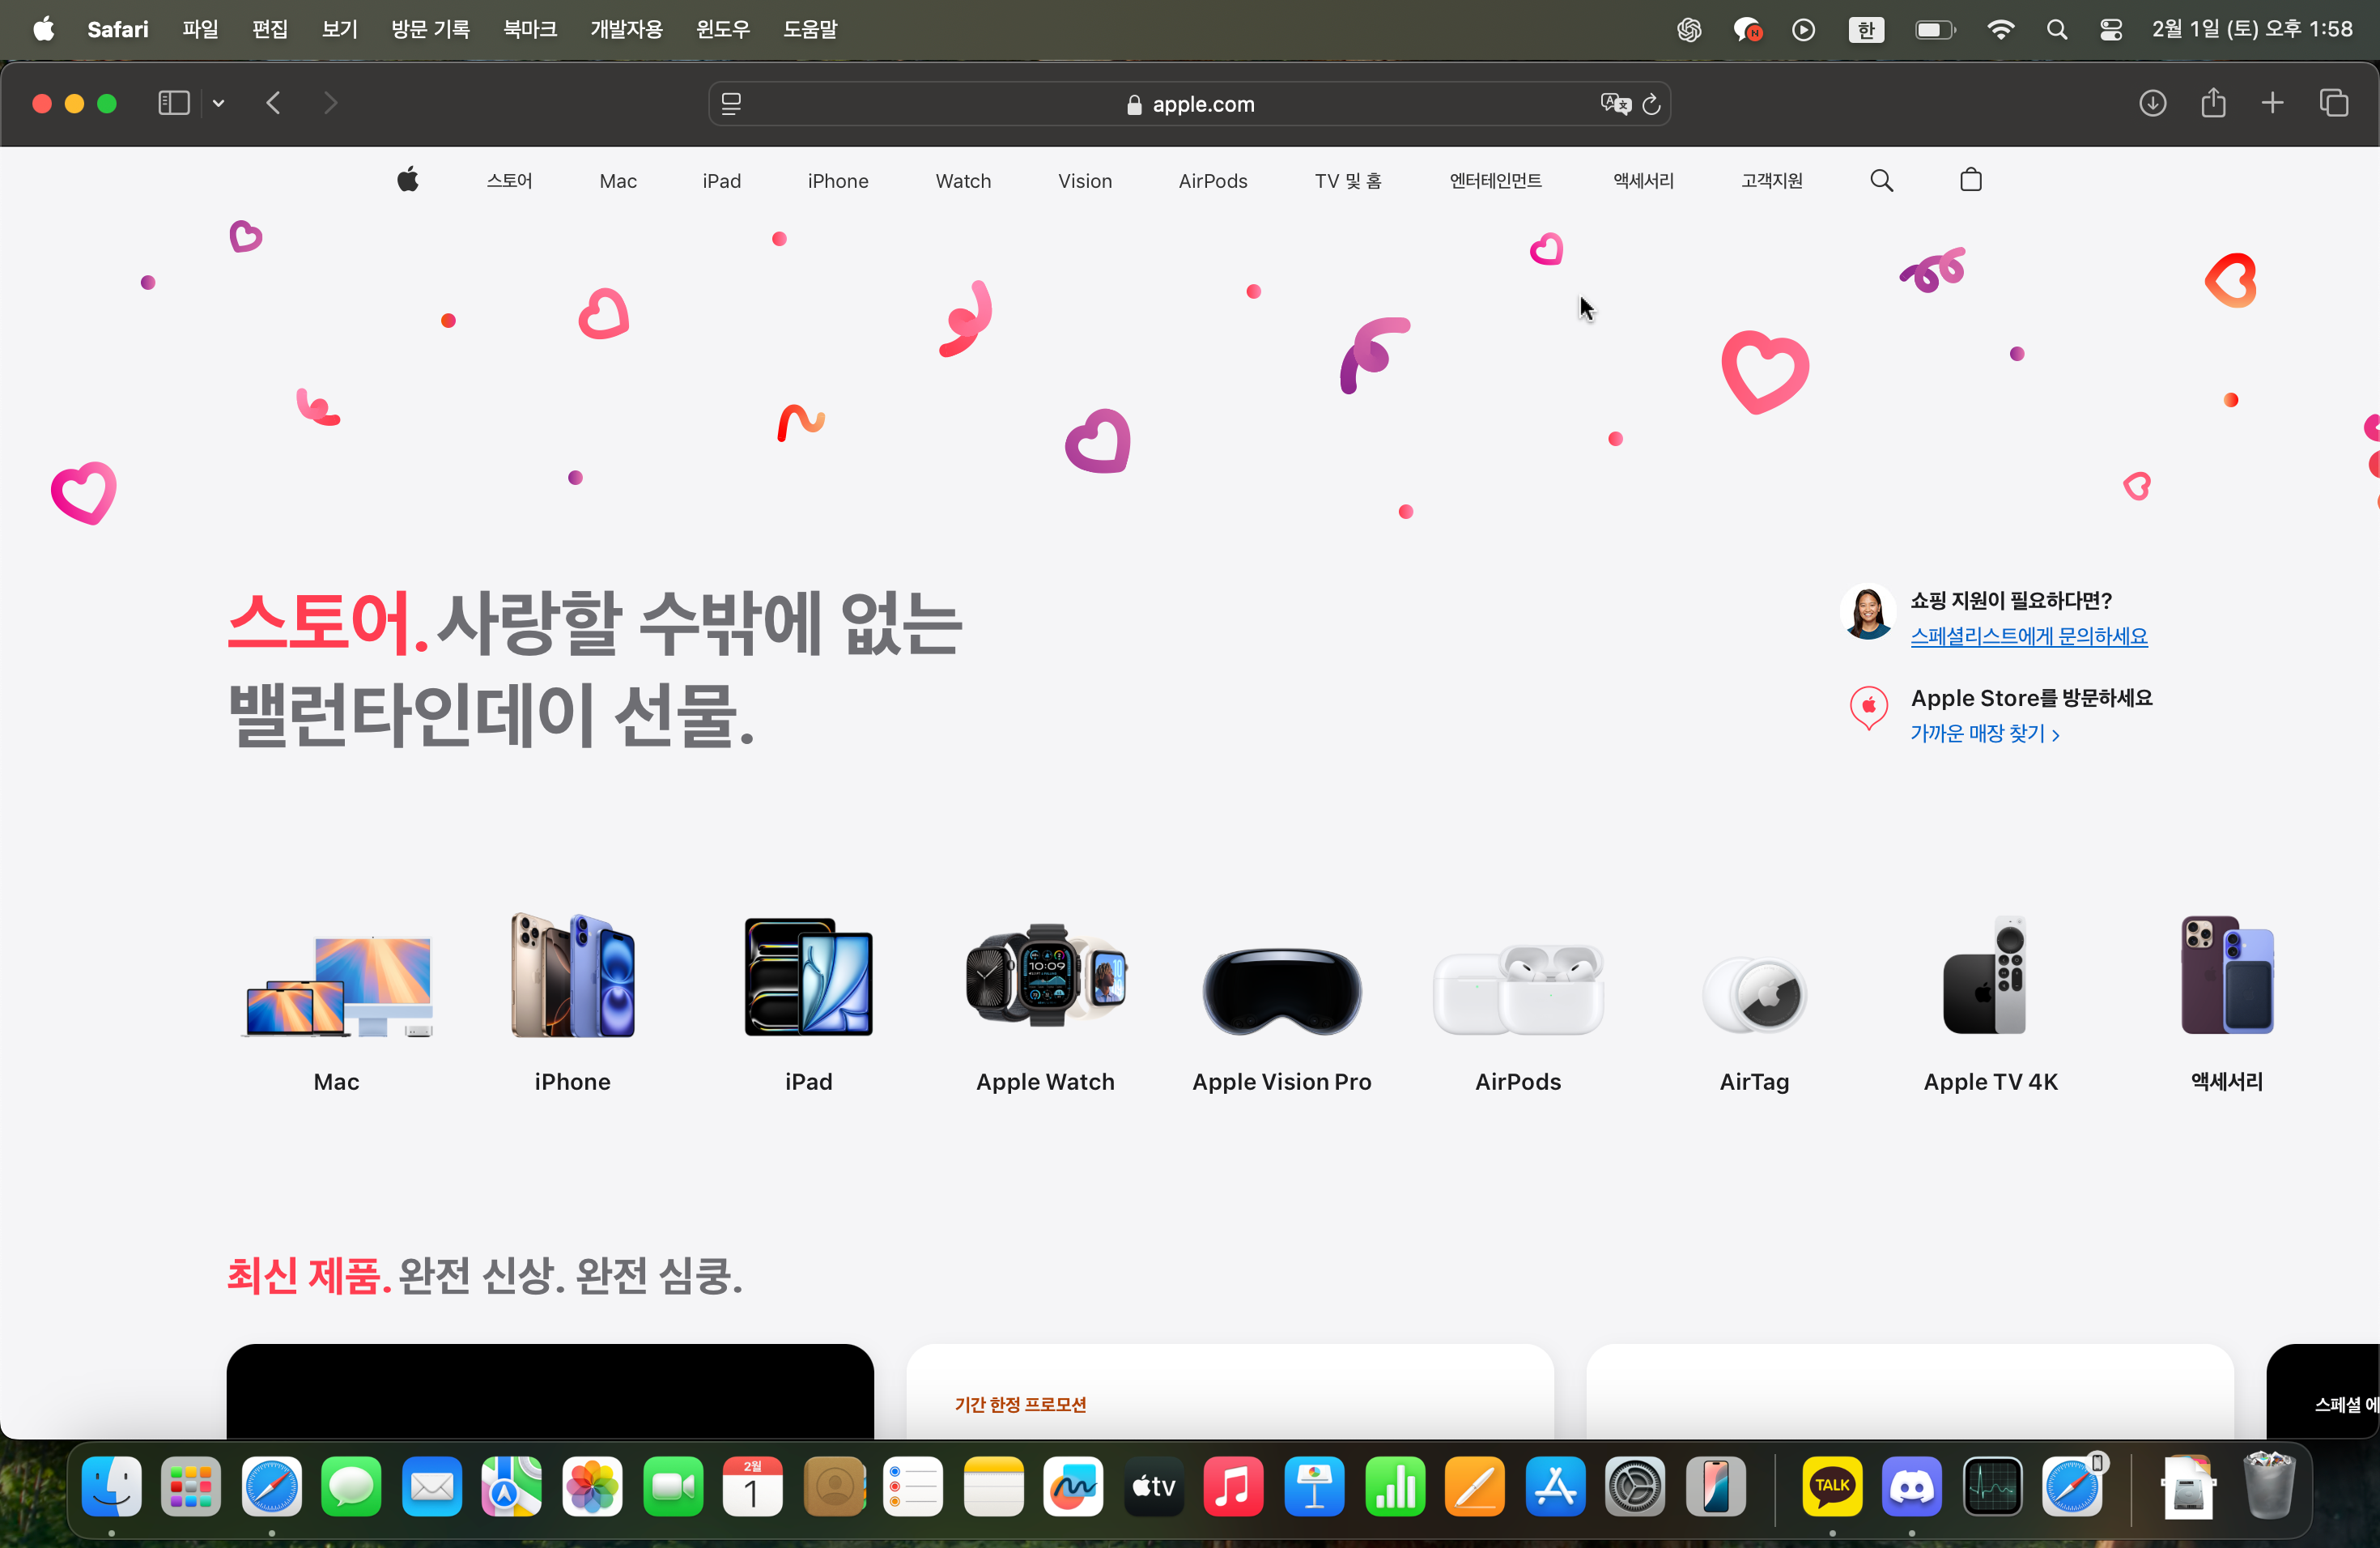The width and height of the screenshot is (2380, 1548).
Task: Open the 고객지원 nav item
Action: [x=1771, y=181]
